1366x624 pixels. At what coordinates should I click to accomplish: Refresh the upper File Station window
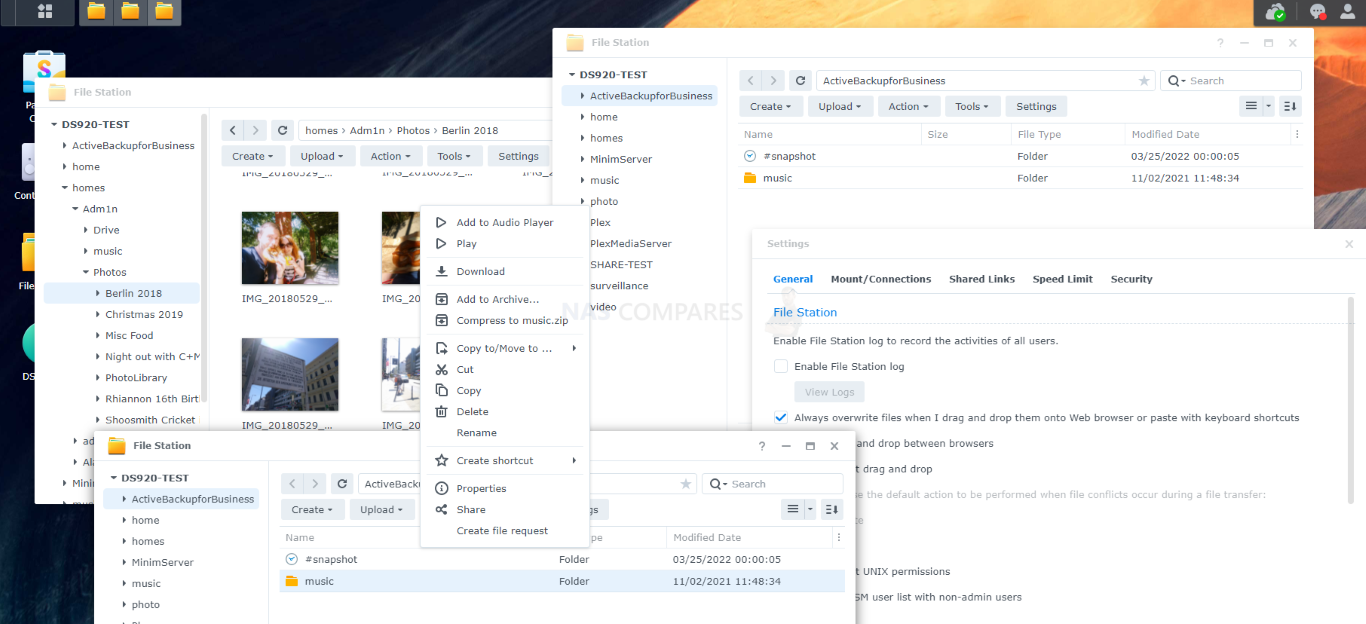800,80
